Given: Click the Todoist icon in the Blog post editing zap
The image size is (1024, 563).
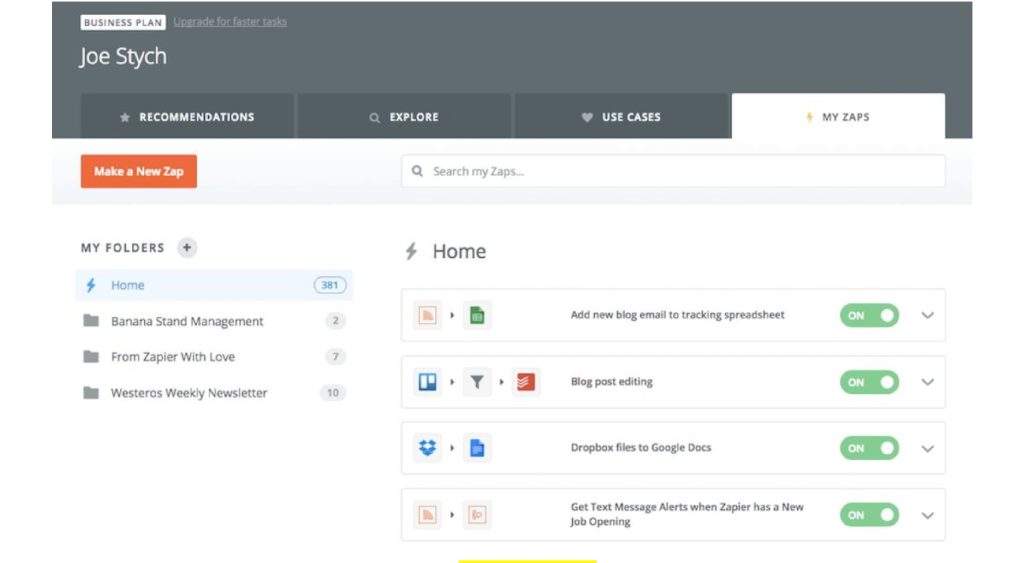Looking at the screenshot, I should tap(526, 382).
